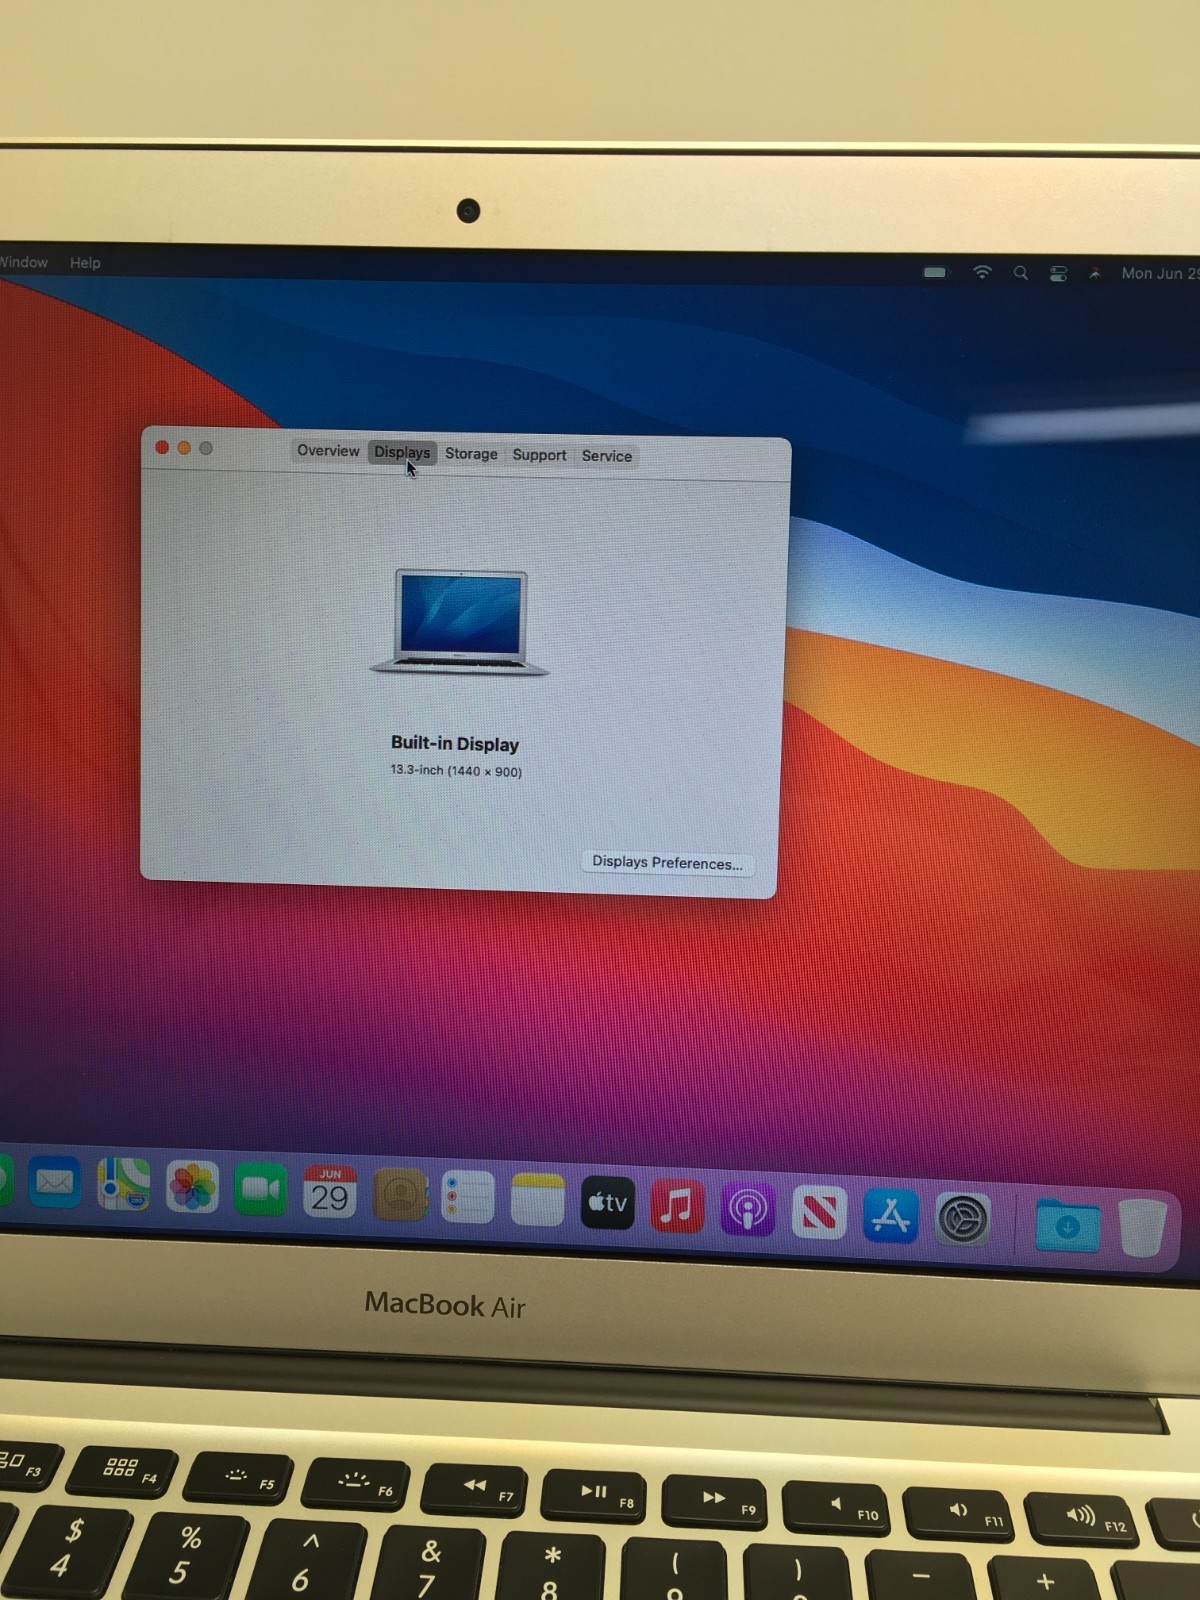Open Mail from the Dock
The height and width of the screenshot is (1600, 1200).
coord(54,1183)
